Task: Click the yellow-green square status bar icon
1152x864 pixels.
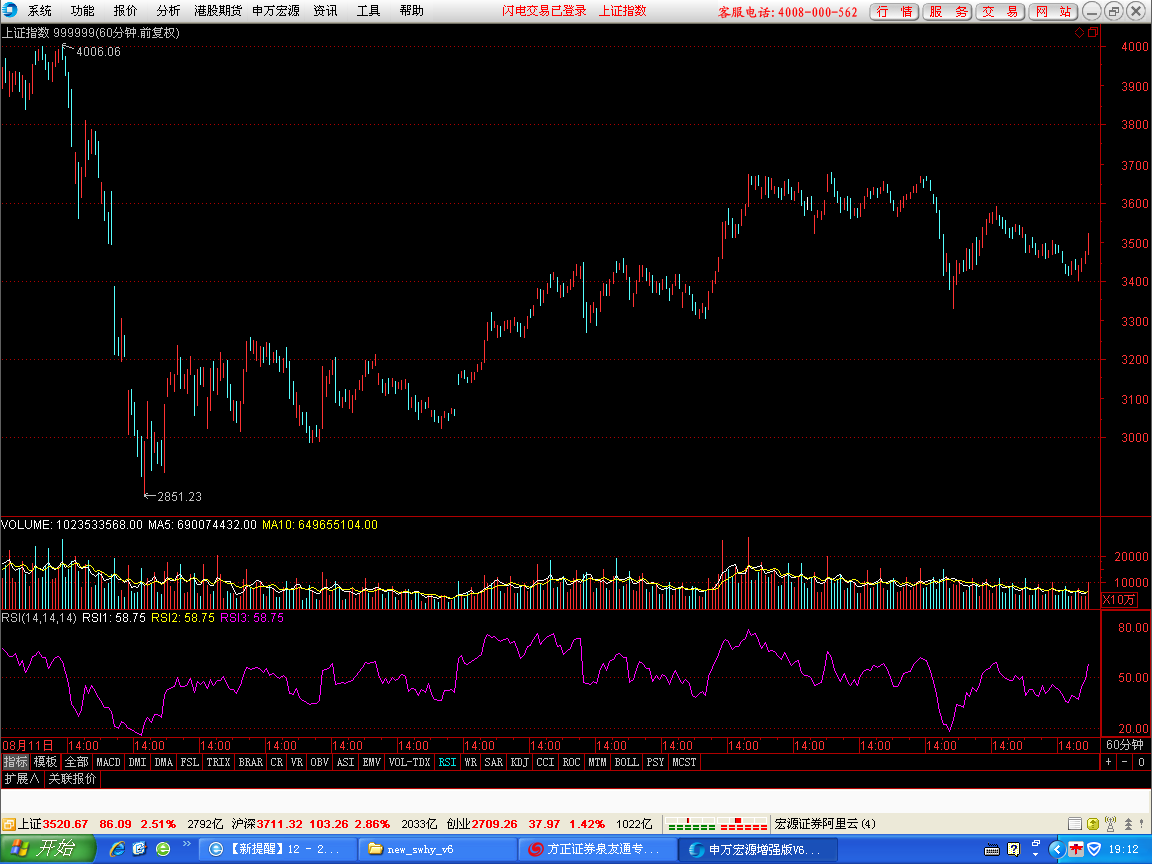Action: pyautogui.click(x=1092, y=824)
